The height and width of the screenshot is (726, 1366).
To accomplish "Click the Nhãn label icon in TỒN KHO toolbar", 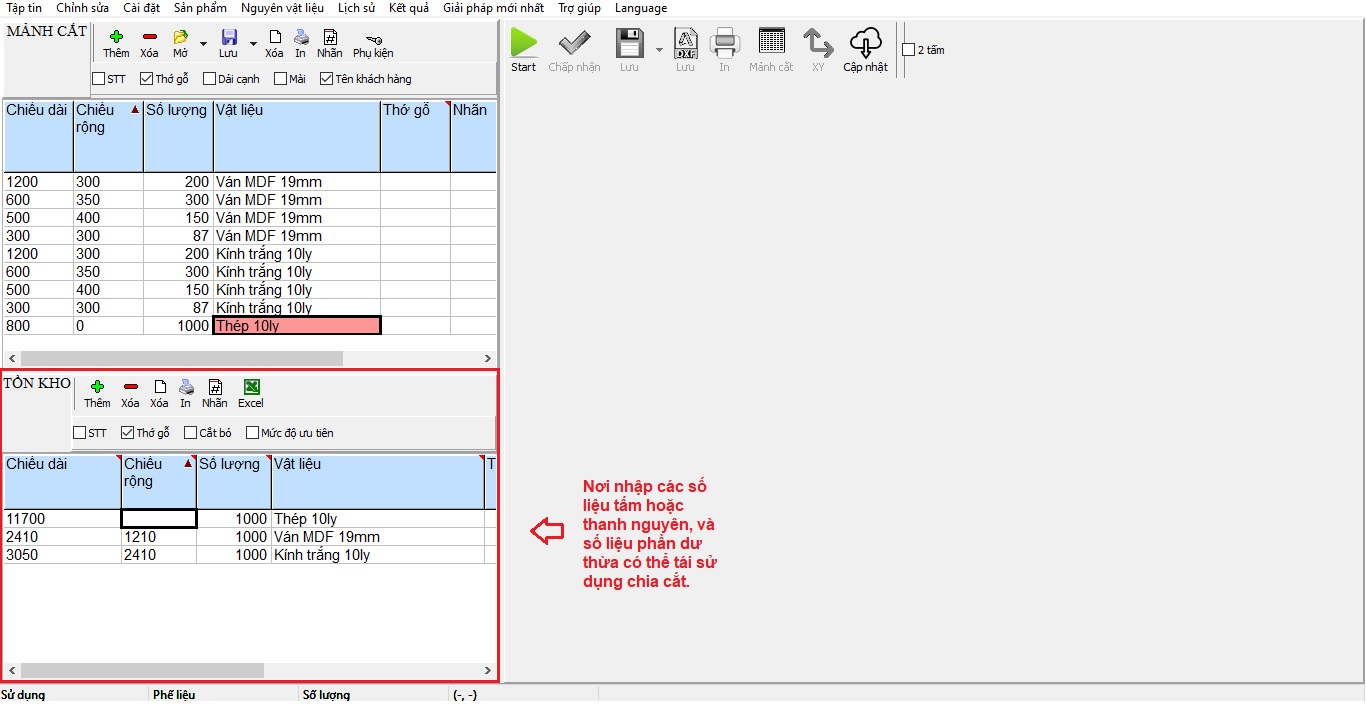I will tap(214, 390).
